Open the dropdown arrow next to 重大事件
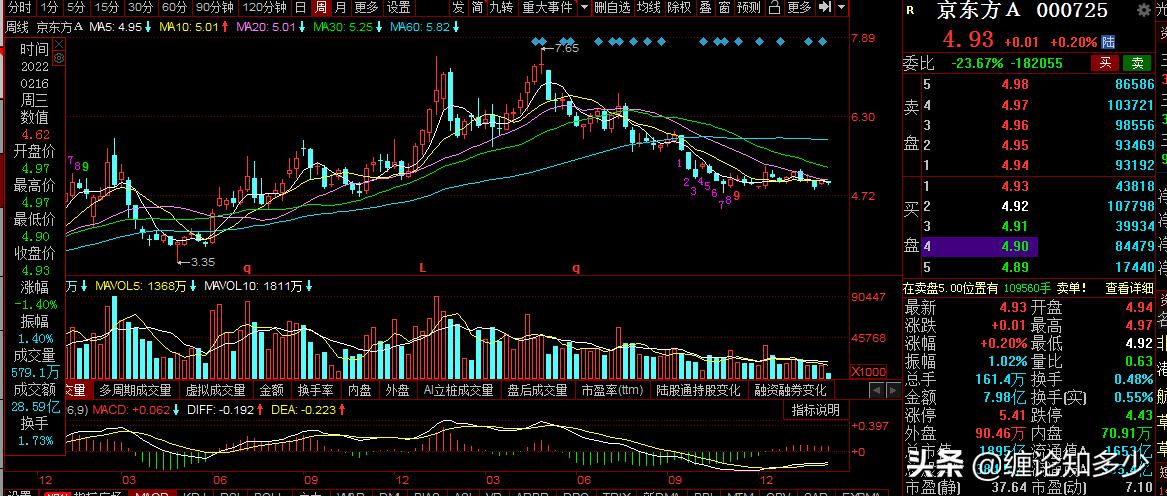This screenshot has width=1167, height=496. (x=585, y=7)
